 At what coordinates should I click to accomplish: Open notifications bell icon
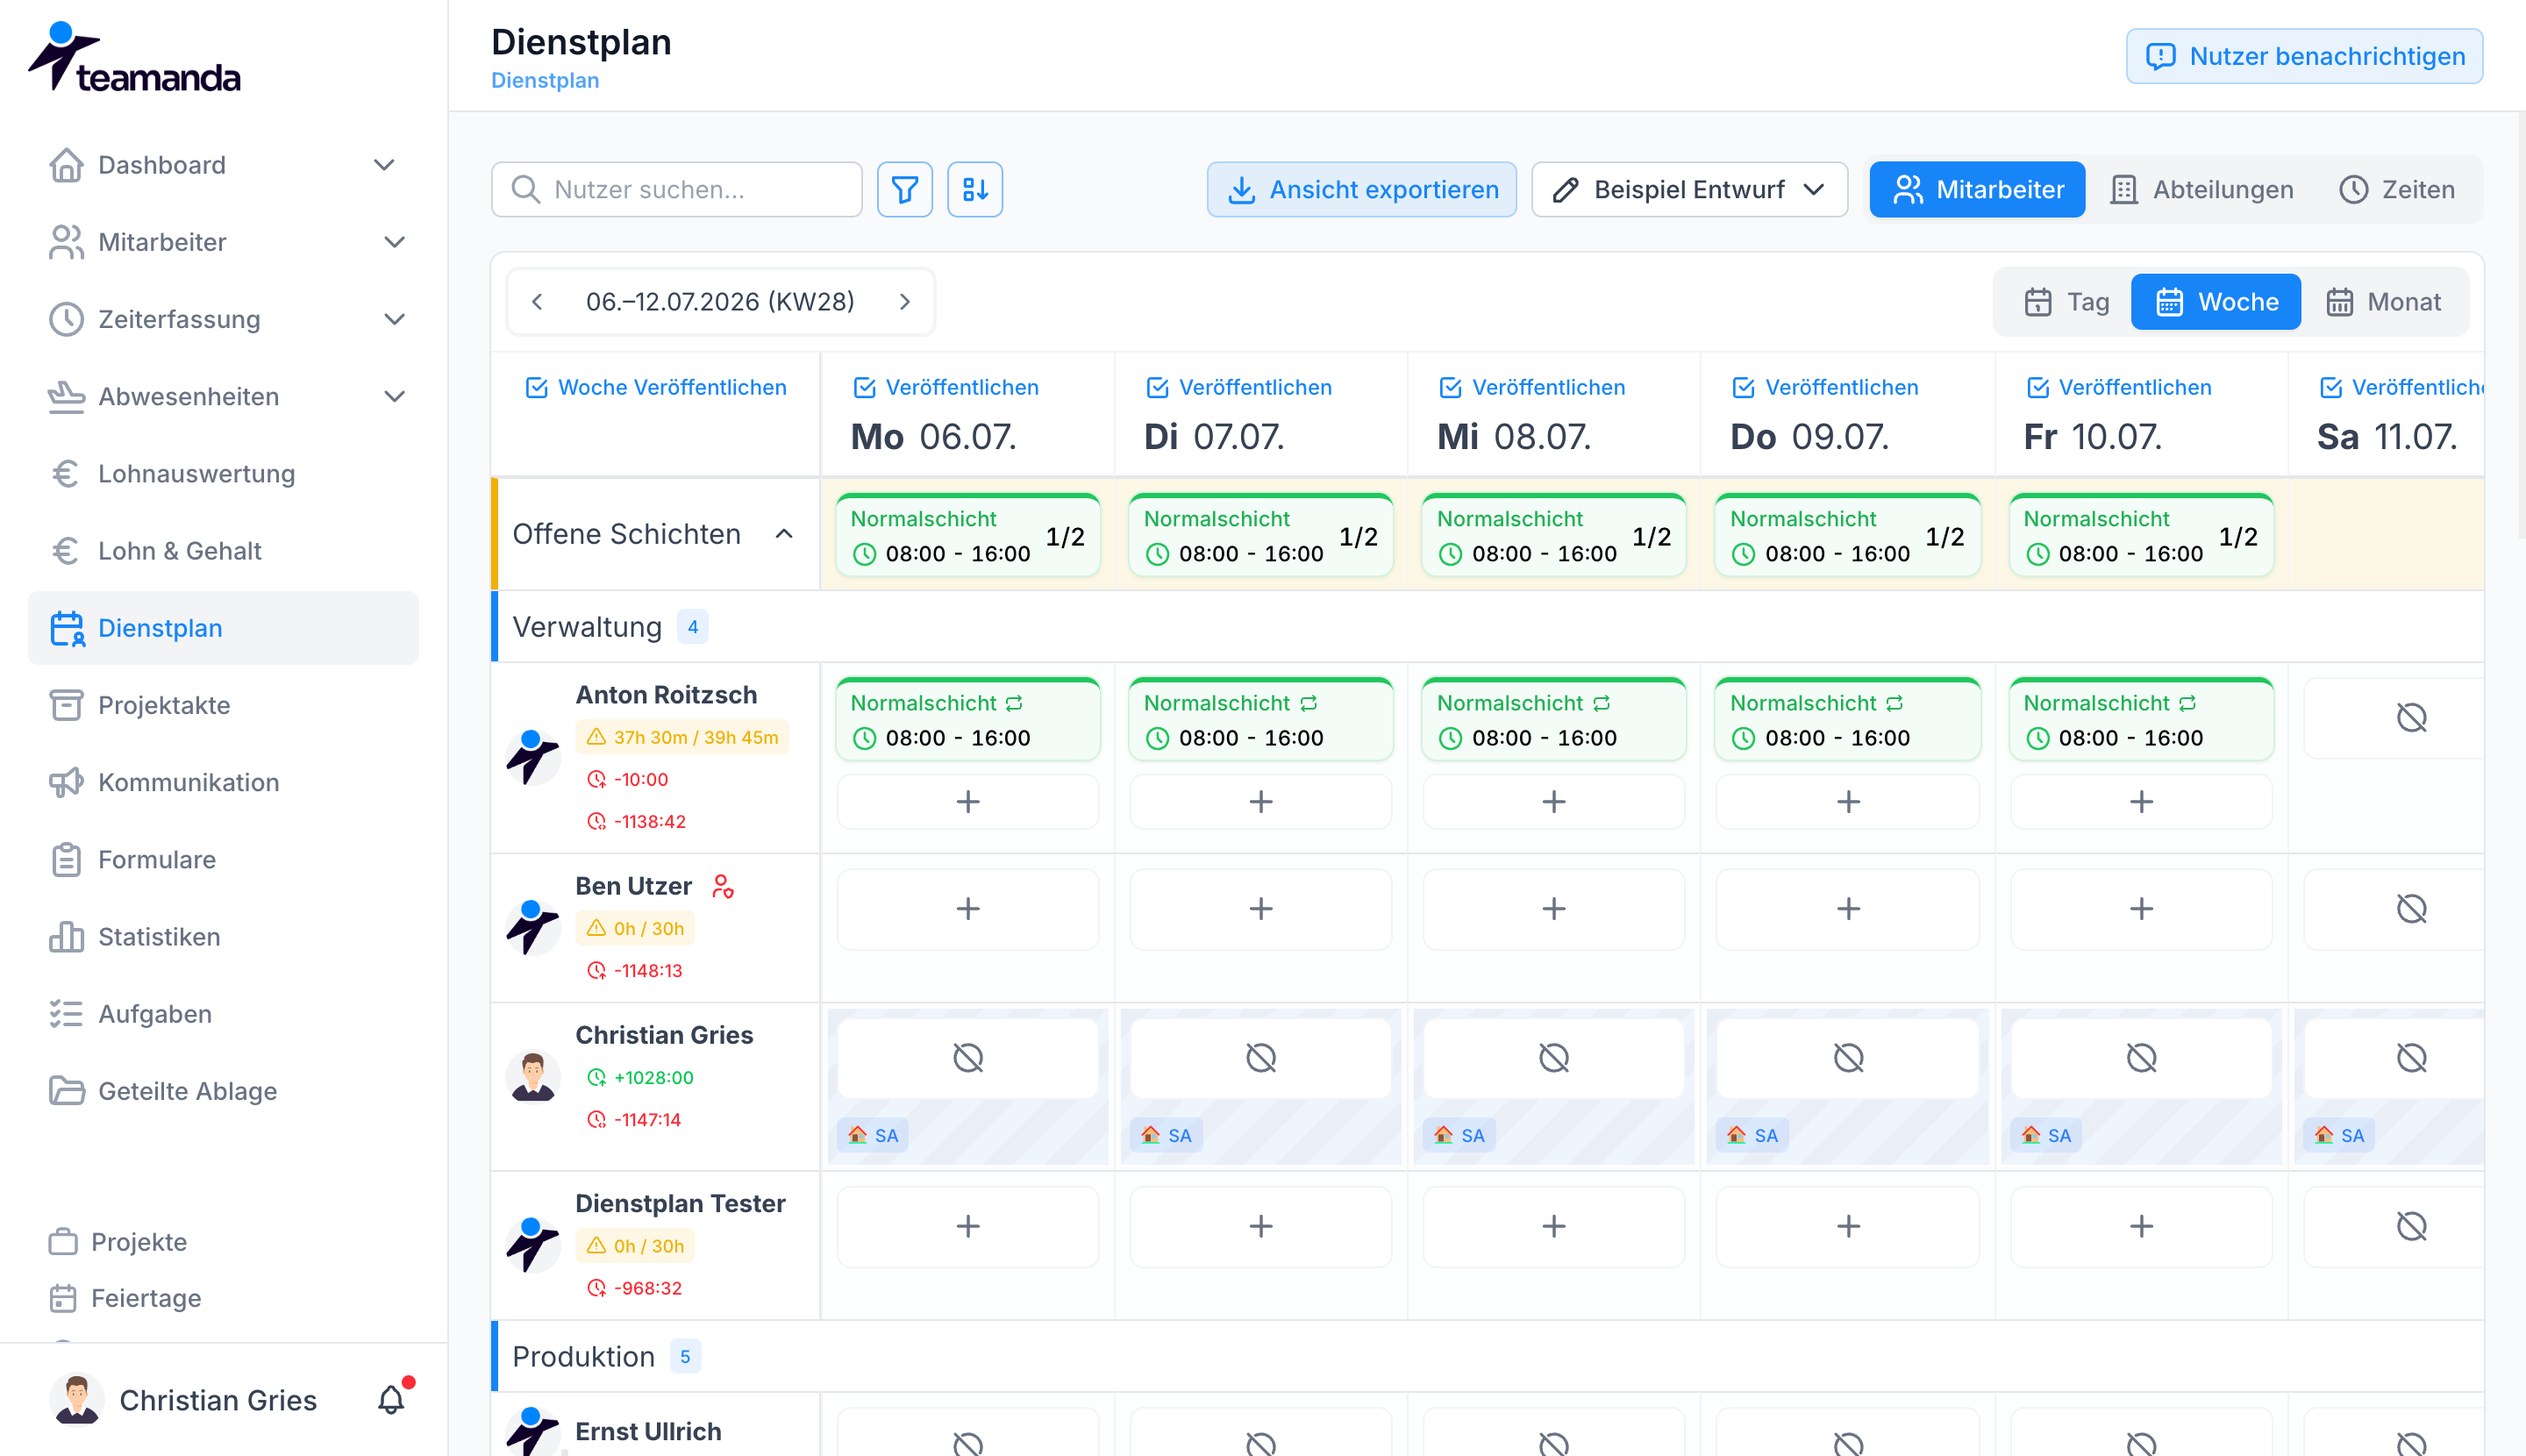point(391,1399)
